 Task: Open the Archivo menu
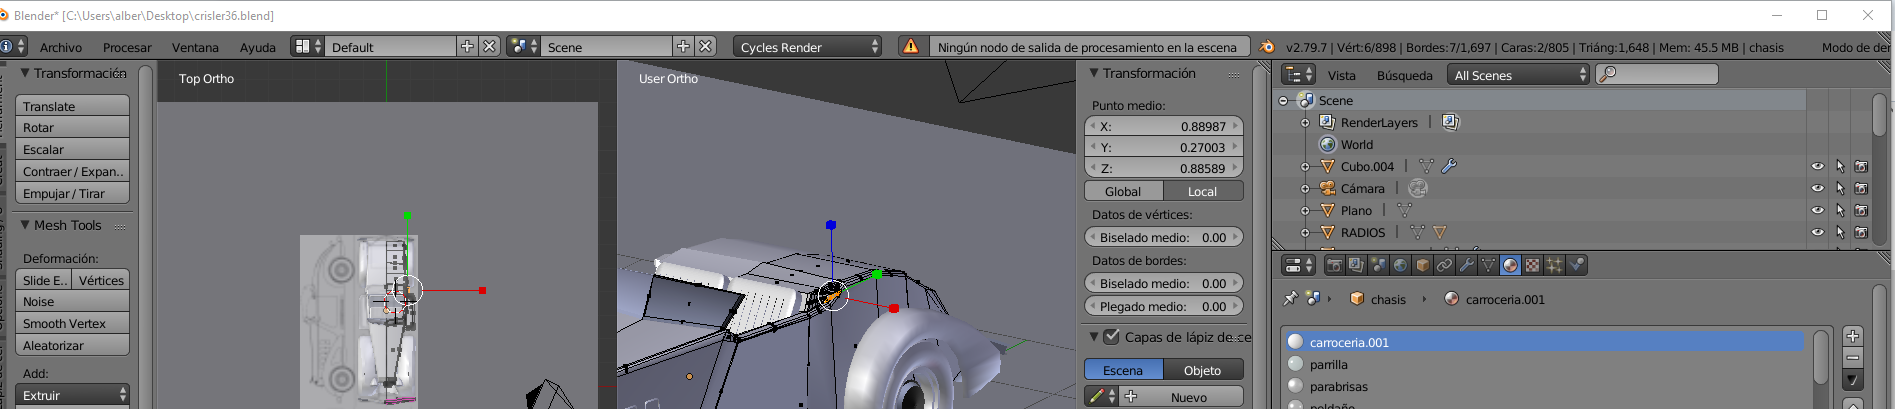[x=61, y=47]
